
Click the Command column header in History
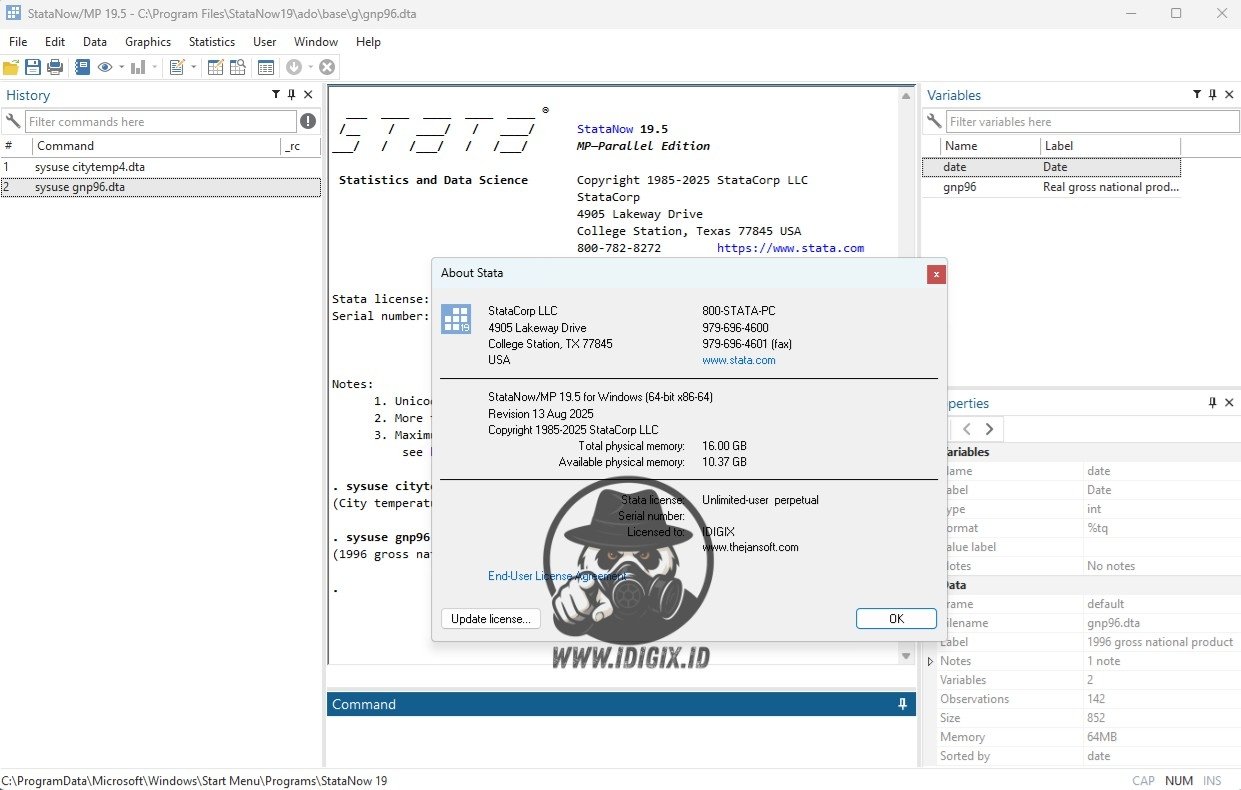pos(155,146)
